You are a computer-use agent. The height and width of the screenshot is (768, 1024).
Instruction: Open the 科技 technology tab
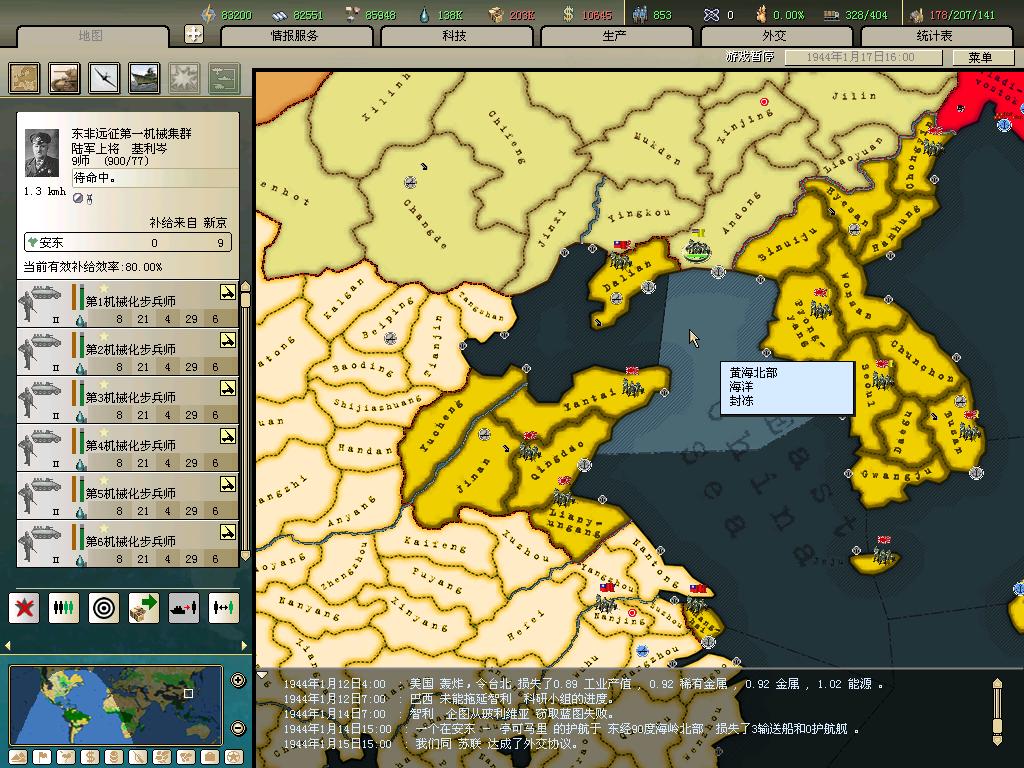click(454, 36)
